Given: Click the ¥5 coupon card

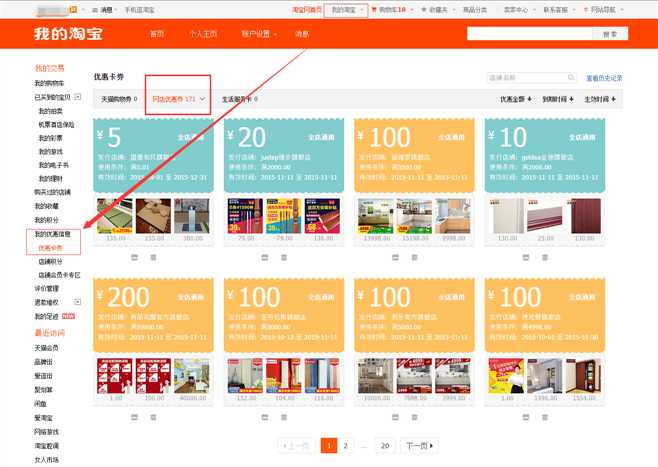Looking at the screenshot, I should coord(153,156).
